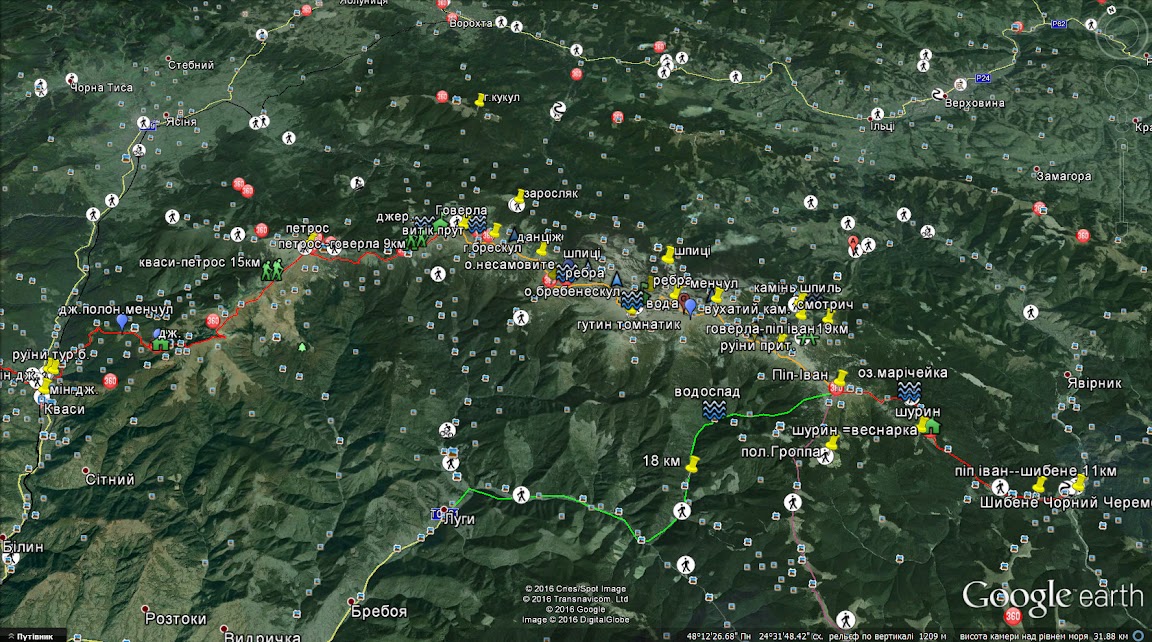Click the pushpin next to пол.Гроппа
The image size is (1152, 642).
click(x=832, y=443)
